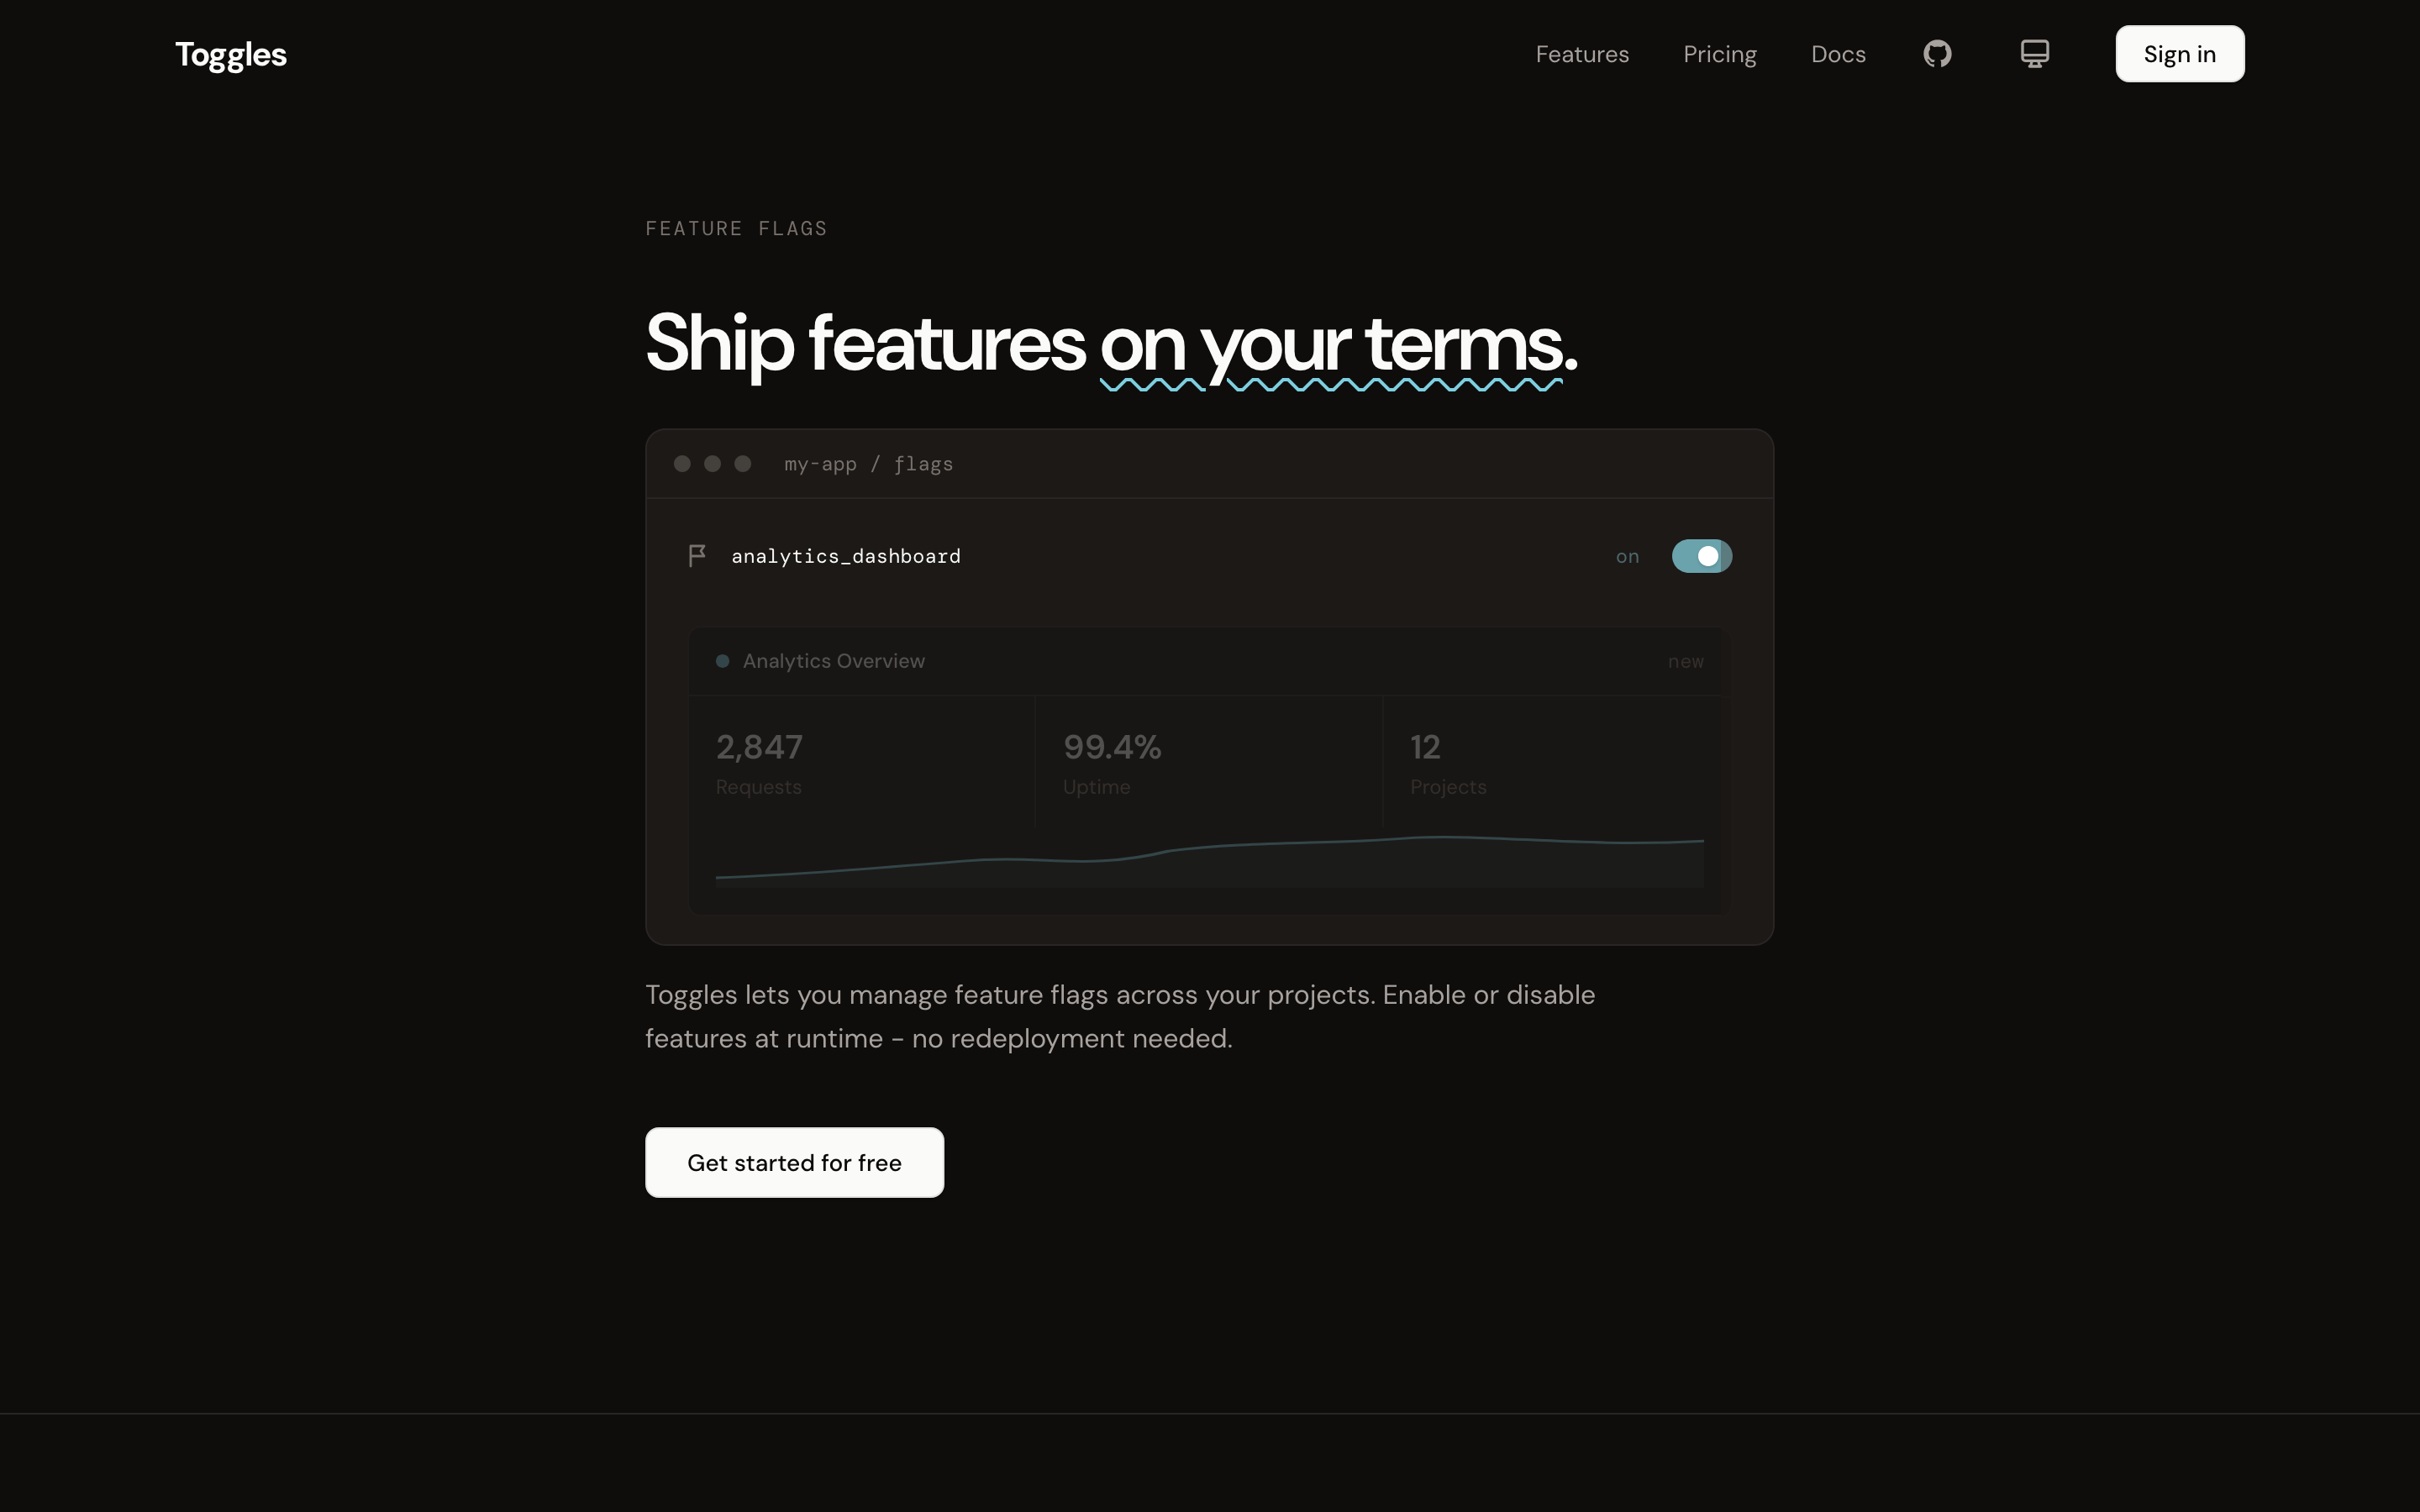This screenshot has height=1512, width=2420.
Task: Click the Analytics Overview status dot
Action: pos(722,661)
